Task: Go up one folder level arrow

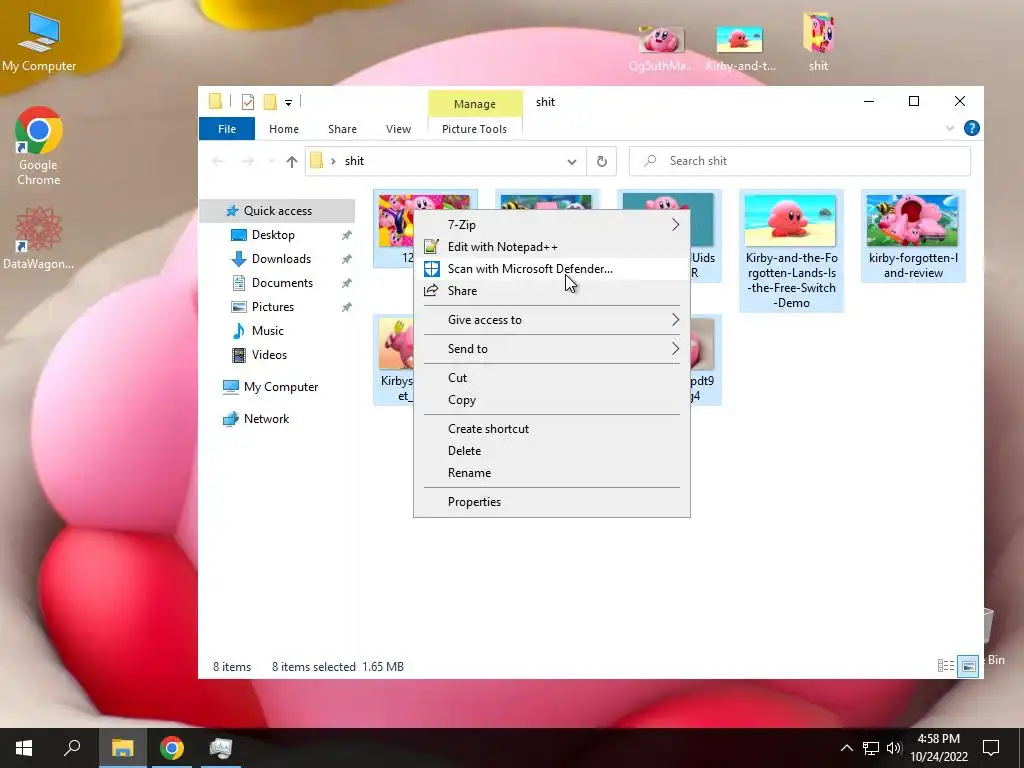Action: 291,161
